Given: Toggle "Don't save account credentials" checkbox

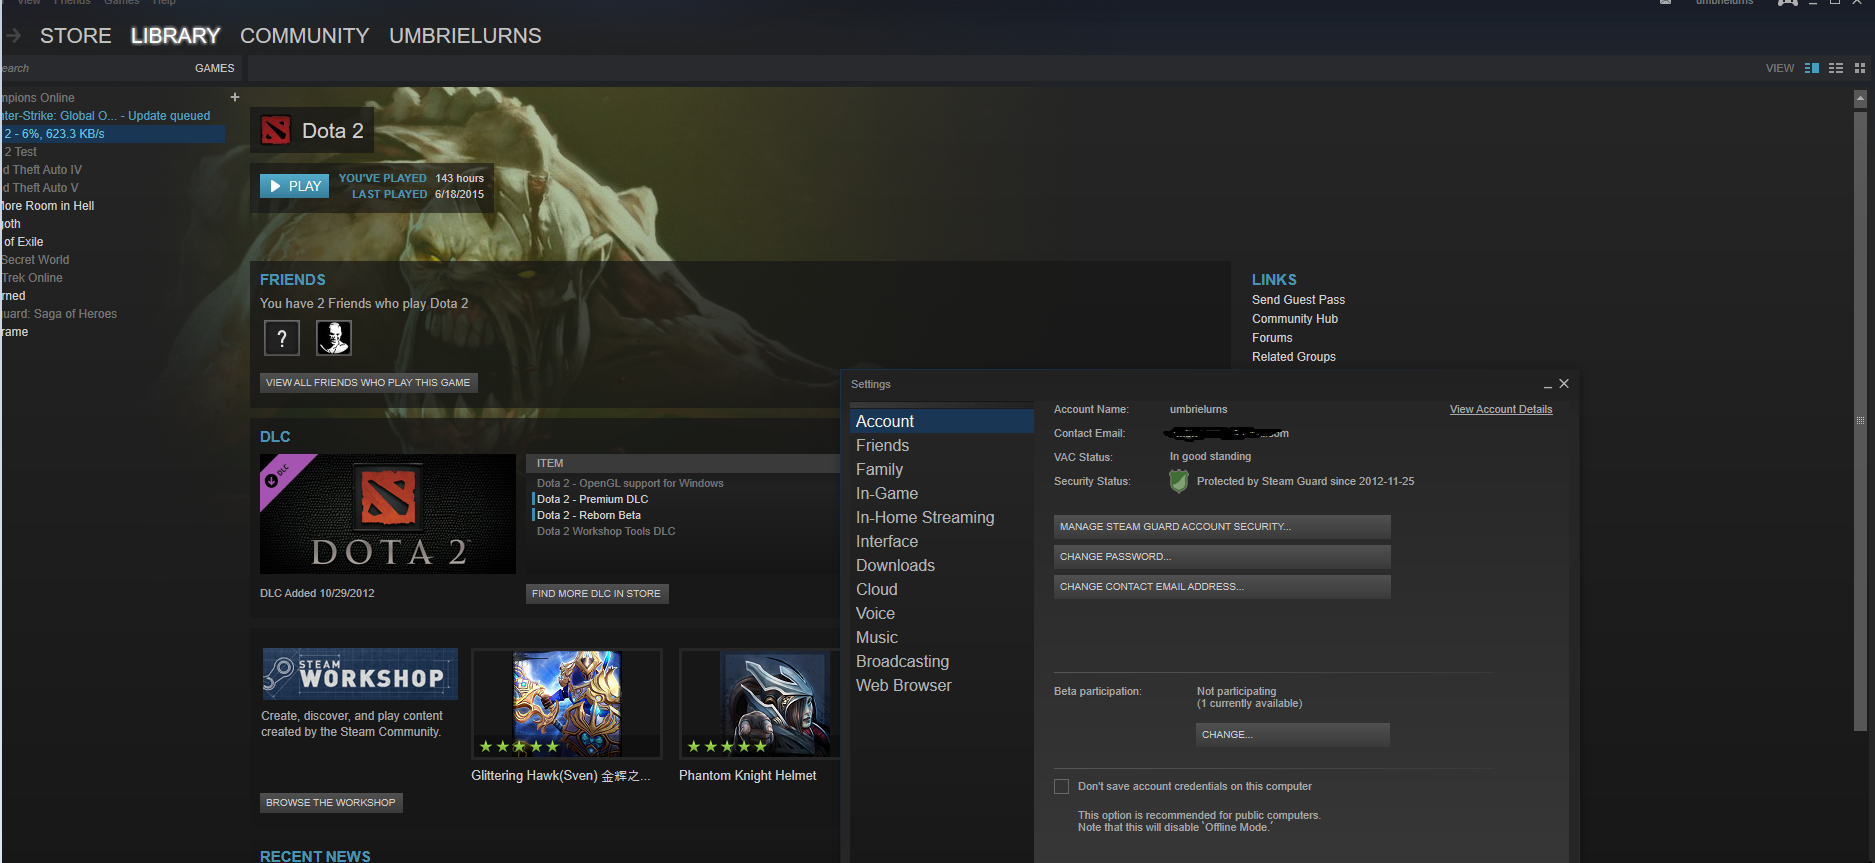Looking at the screenshot, I should click(x=1062, y=787).
